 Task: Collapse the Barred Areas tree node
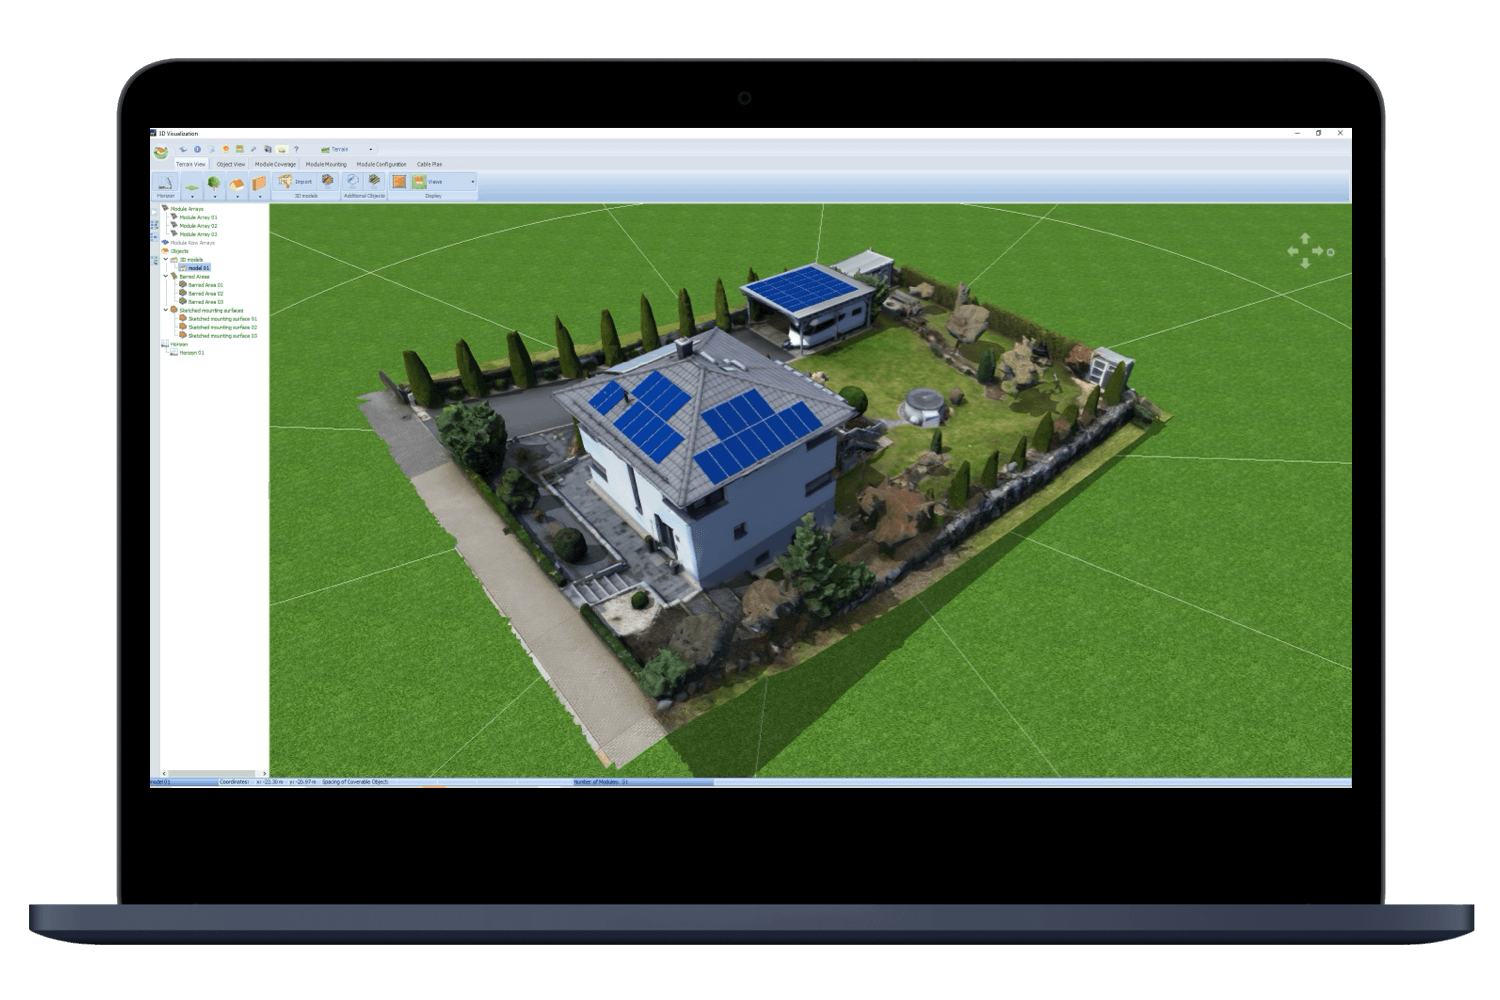pos(166,276)
